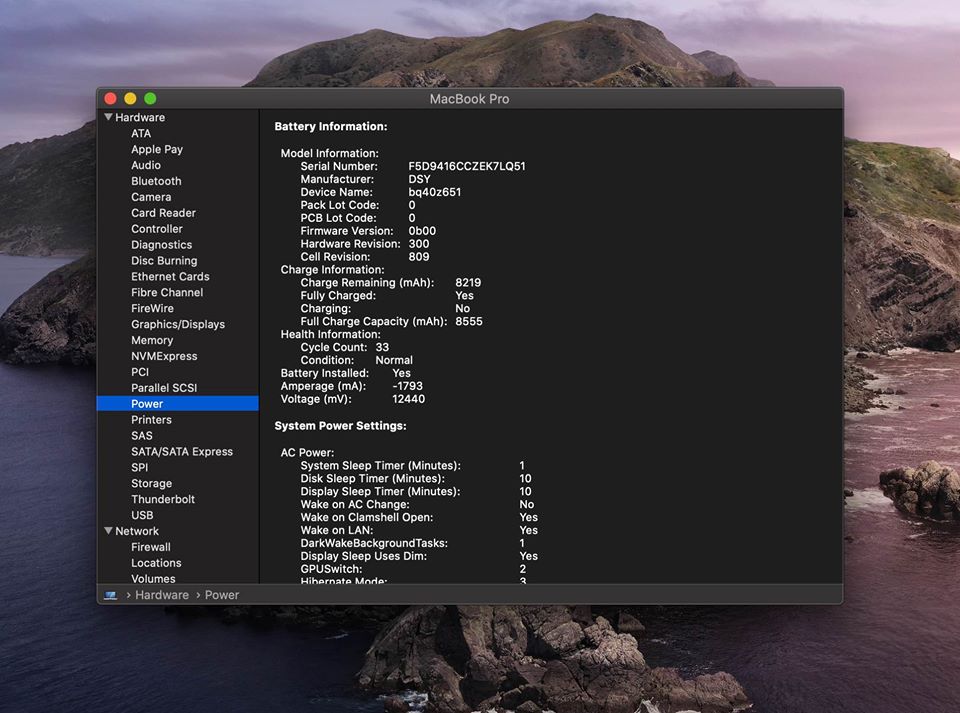Click the Manufacturer value DSY
This screenshot has height=713, width=960.
pyautogui.click(x=419, y=179)
